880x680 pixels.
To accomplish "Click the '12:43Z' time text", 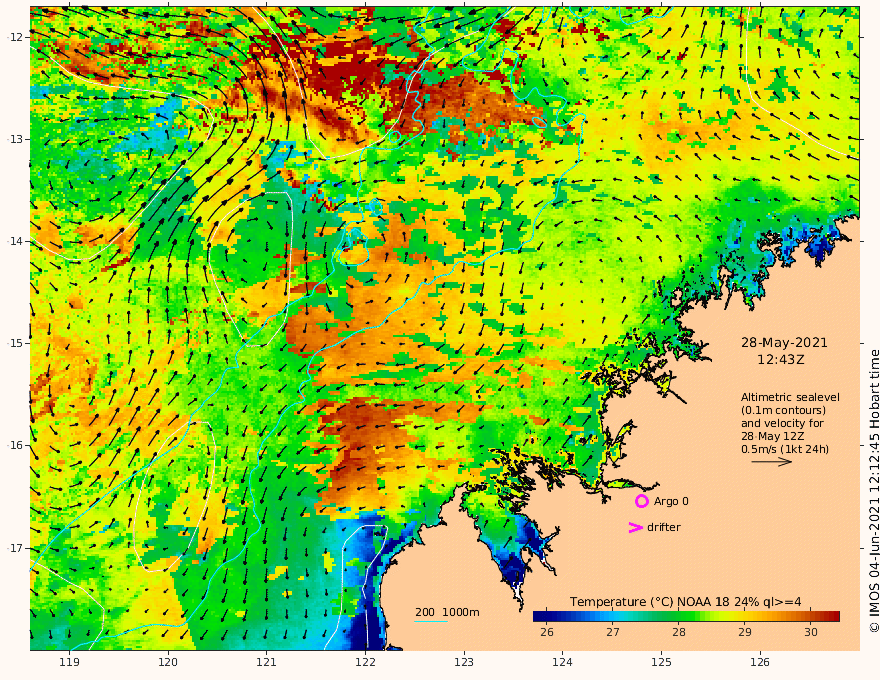I will [781, 360].
